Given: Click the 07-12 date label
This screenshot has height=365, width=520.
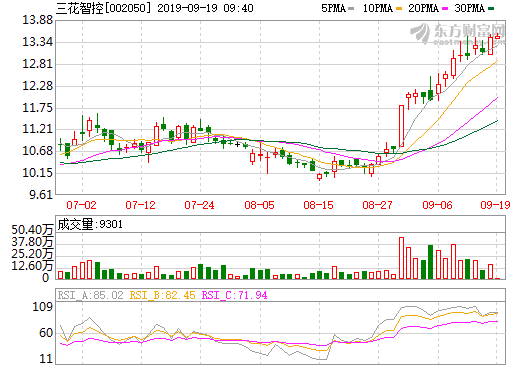Looking at the screenshot, I should [x=140, y=205].
